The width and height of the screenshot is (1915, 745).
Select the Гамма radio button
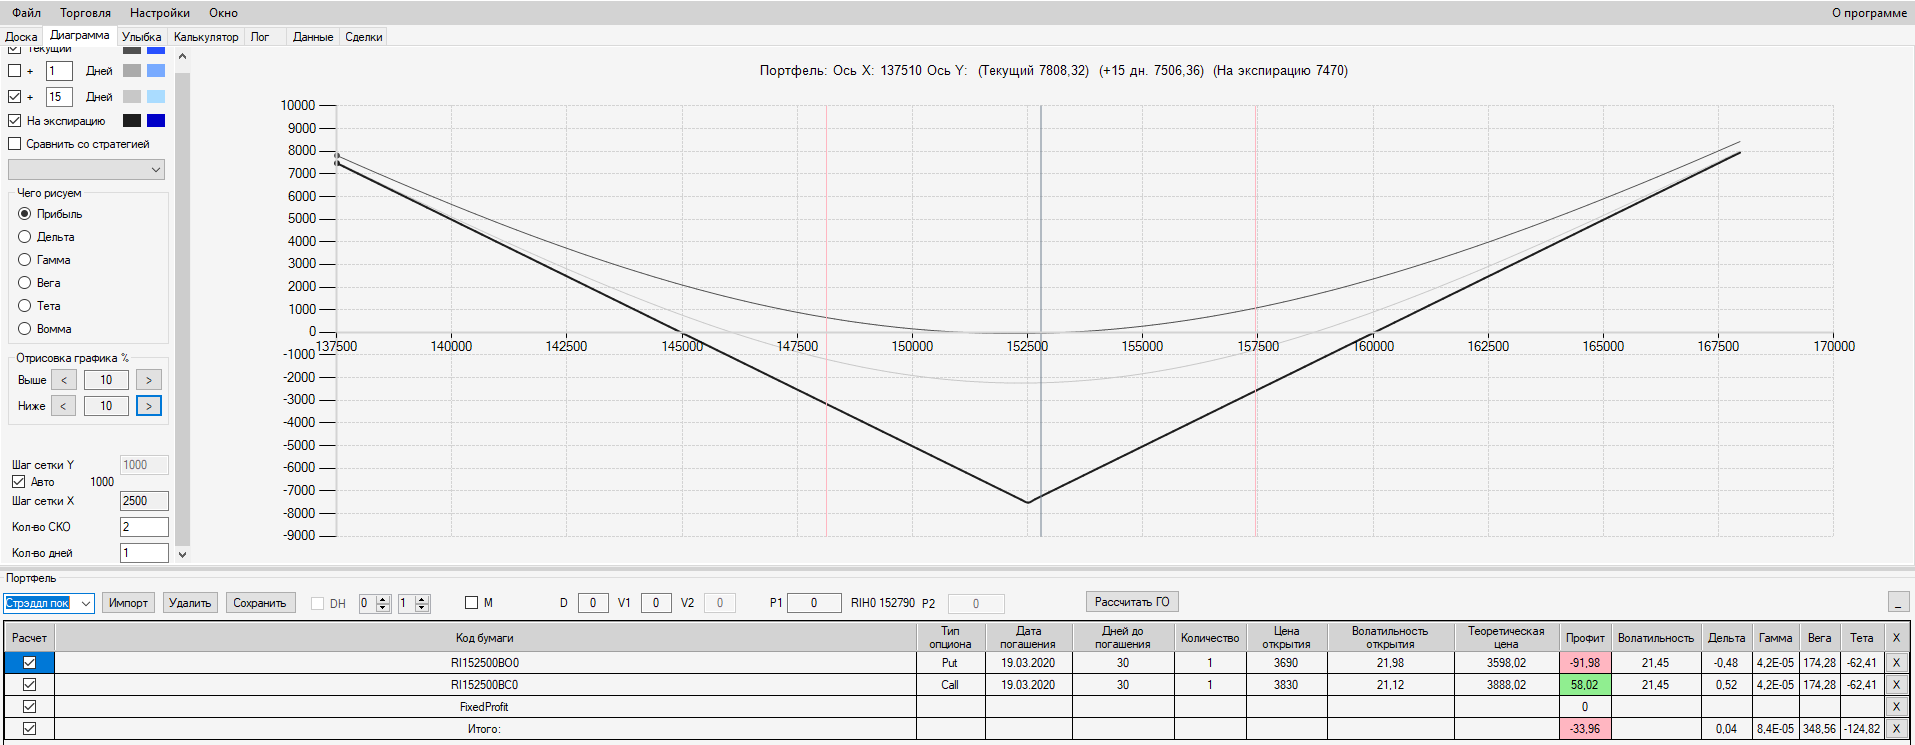[25, 260]
